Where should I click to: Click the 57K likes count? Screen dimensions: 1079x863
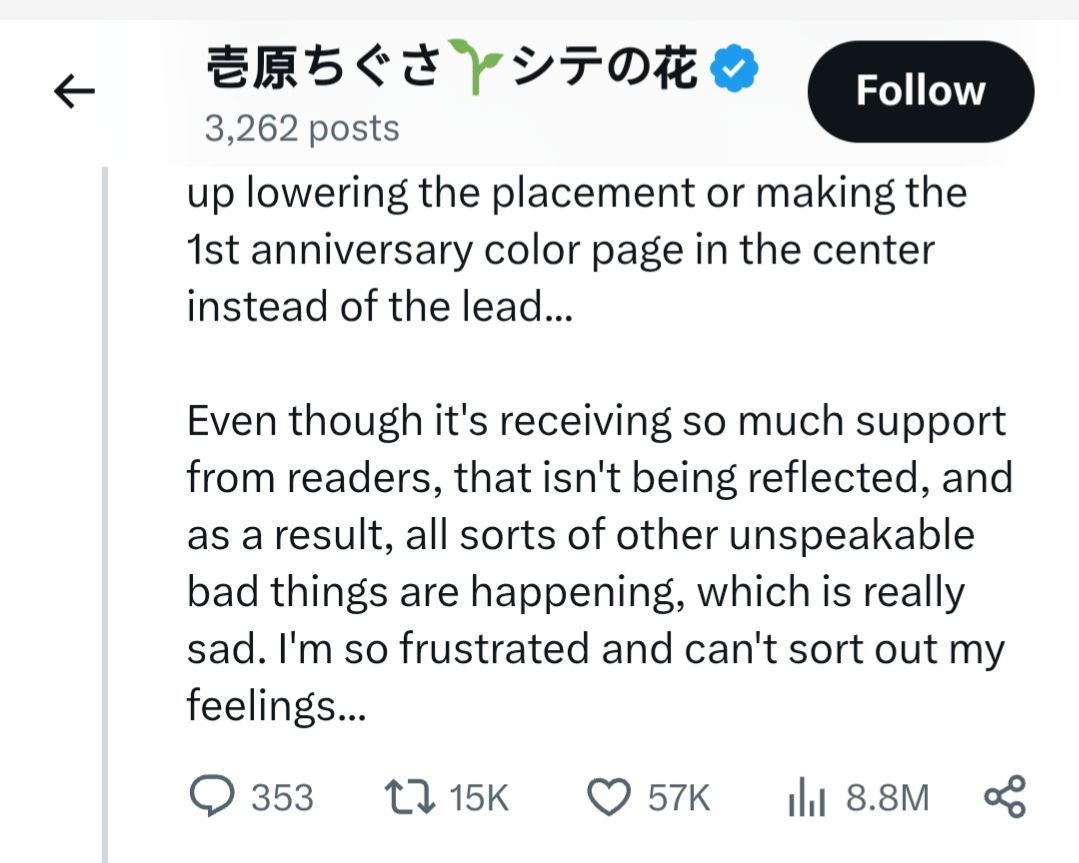coord(679,798)
